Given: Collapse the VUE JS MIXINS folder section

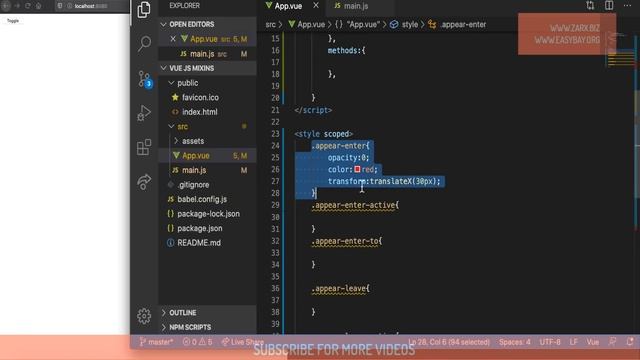Looking at the screenshot, I should 207,68.
